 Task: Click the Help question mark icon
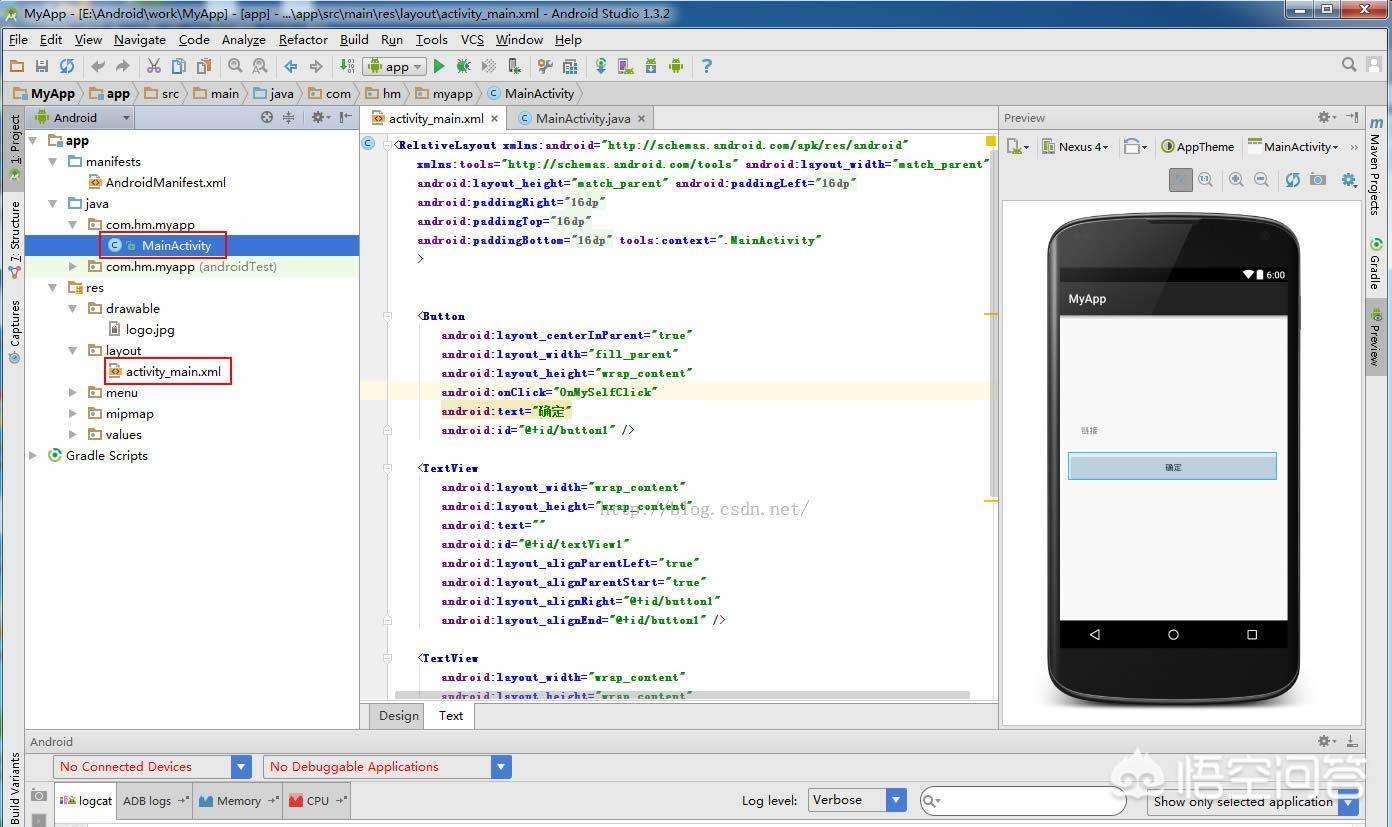tap(707, 66)
